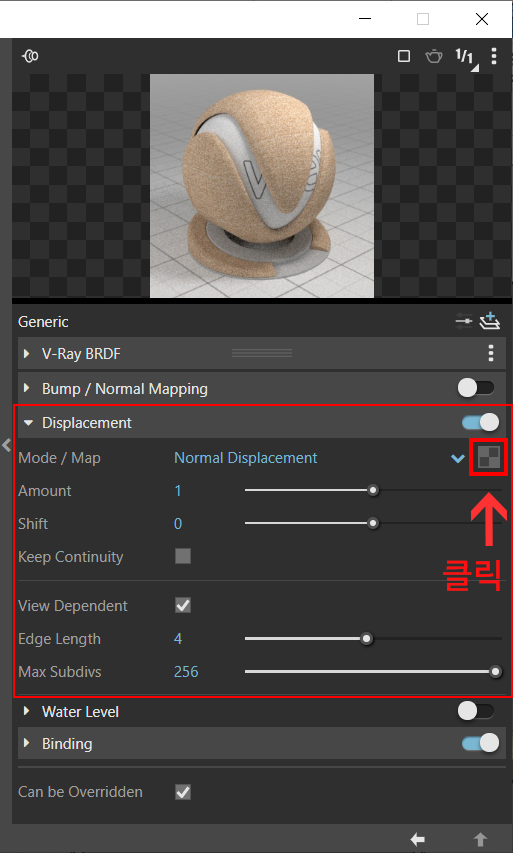Disable the Binding toggle

[480, 743]
